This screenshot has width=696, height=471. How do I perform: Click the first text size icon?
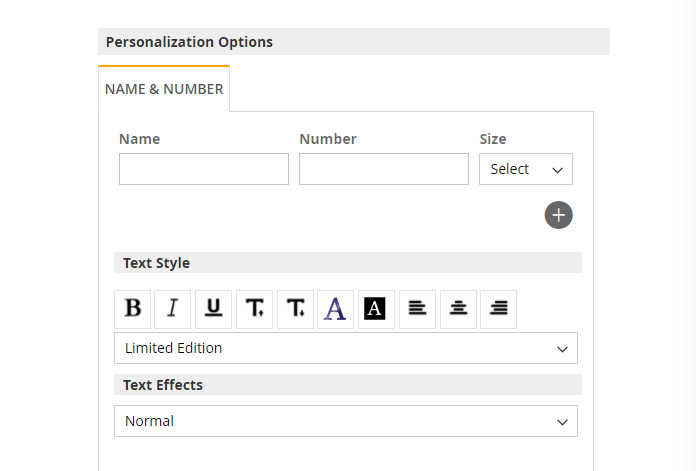(254, 309)
